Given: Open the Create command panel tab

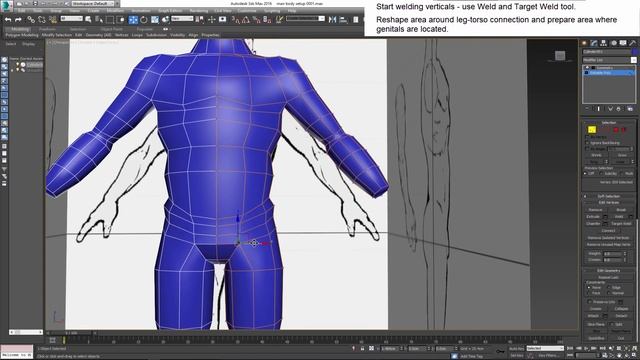Looking at the screenshot, I should (x=584, y=43).
